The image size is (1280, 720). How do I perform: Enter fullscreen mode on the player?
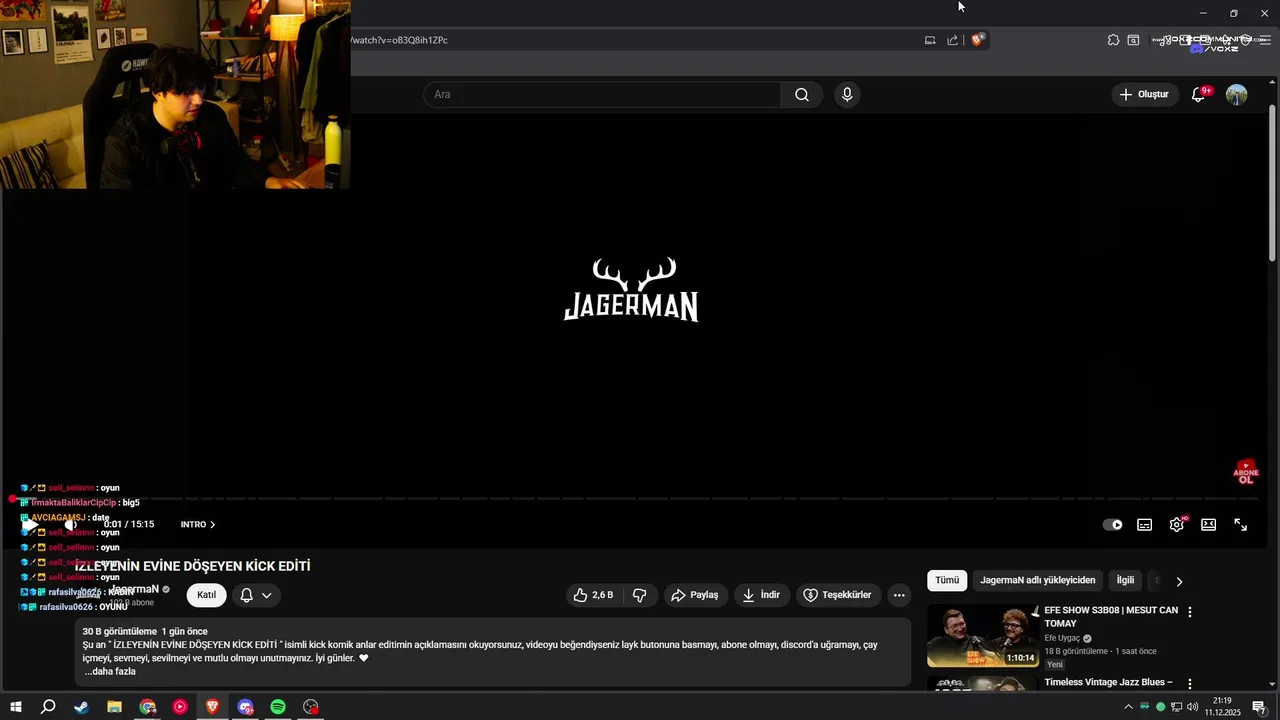(x=1240, y=524)
